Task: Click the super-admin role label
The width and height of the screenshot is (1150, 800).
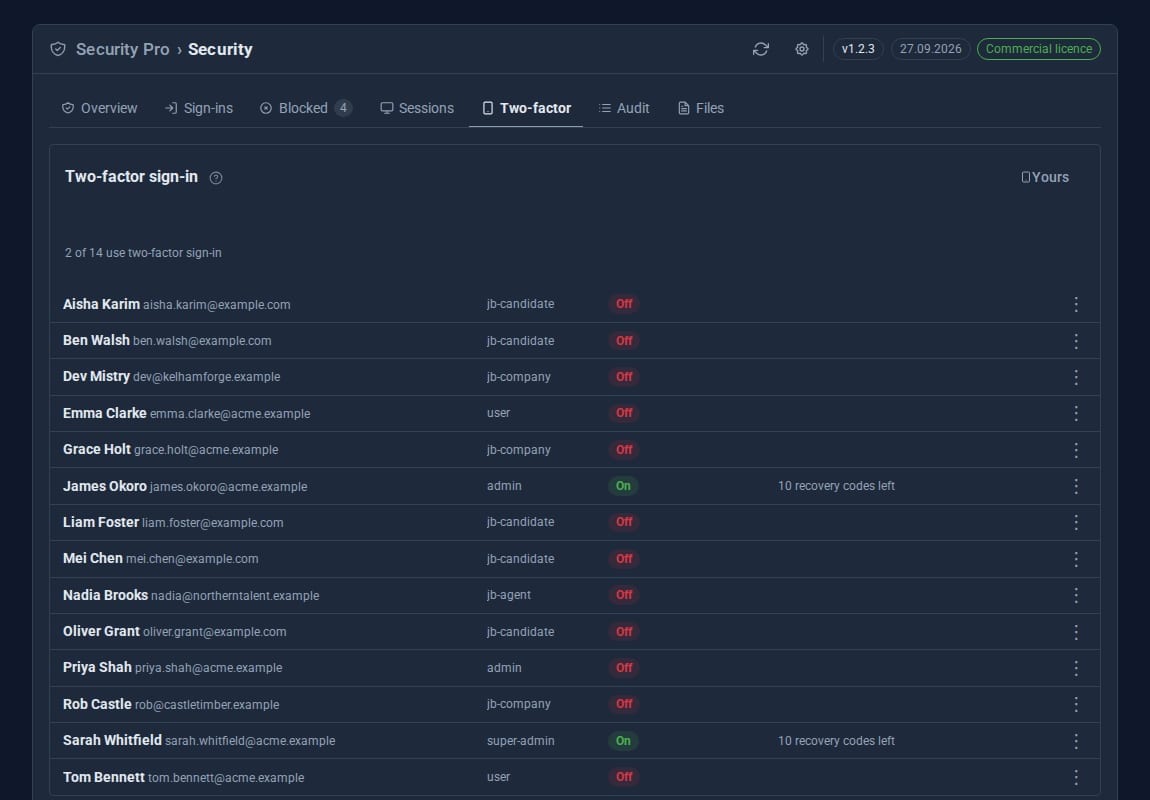Action: point(521,741)
